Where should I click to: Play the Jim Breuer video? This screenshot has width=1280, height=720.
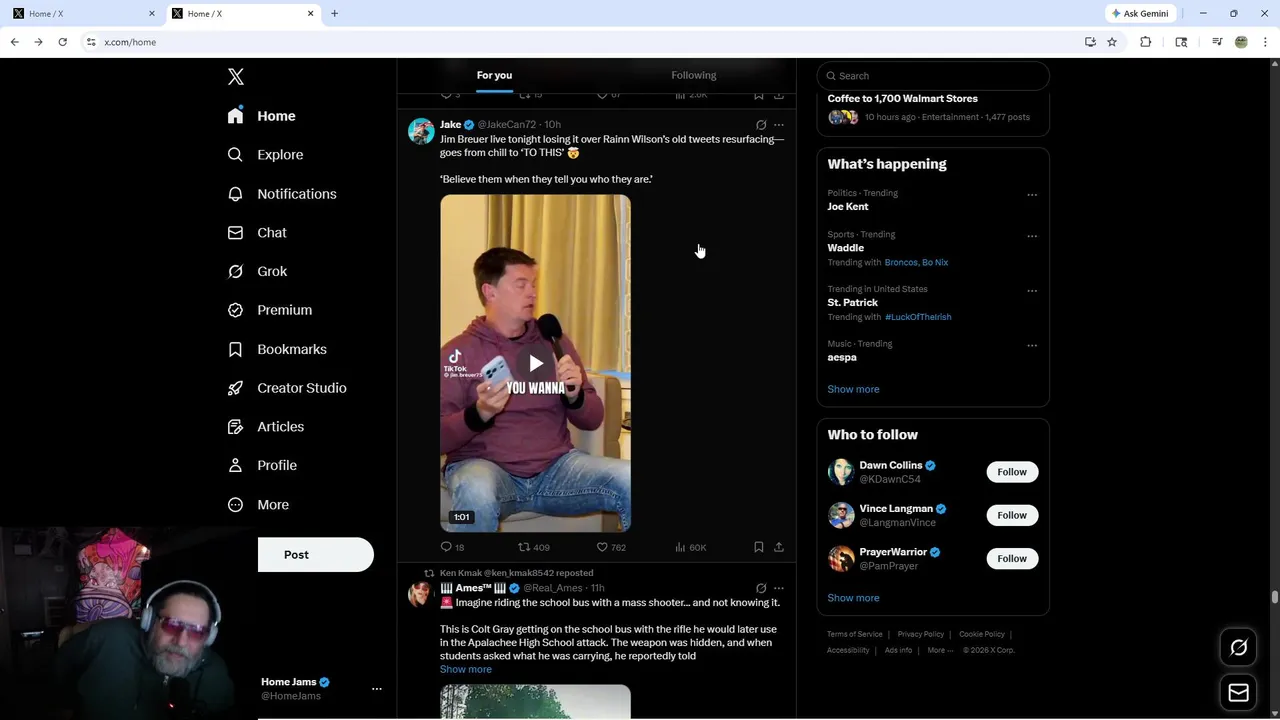click(x=536, y=363)
